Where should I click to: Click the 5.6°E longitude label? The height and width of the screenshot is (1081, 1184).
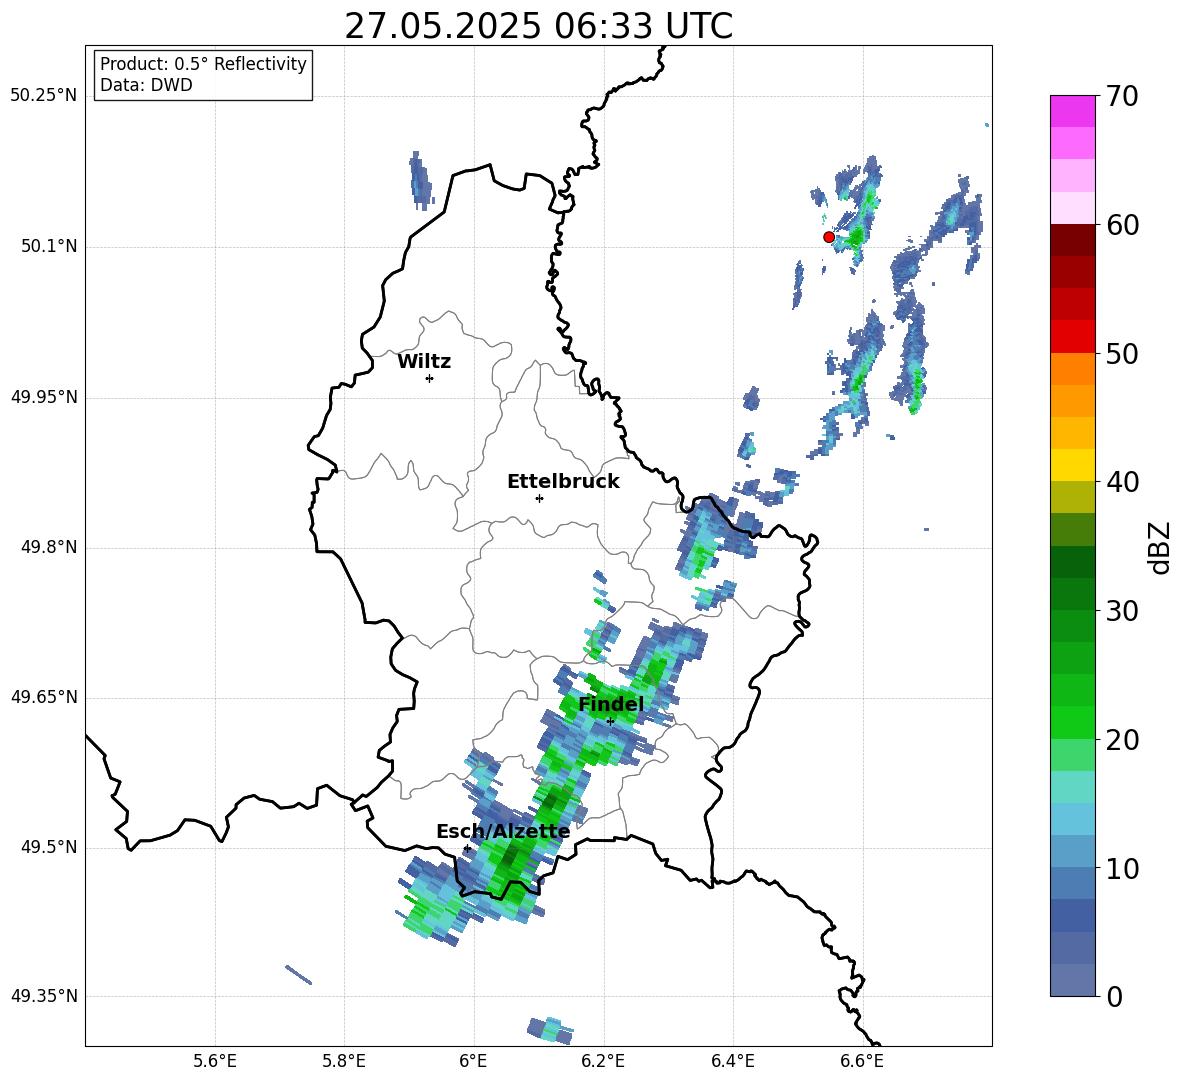tap(215, 1061)
